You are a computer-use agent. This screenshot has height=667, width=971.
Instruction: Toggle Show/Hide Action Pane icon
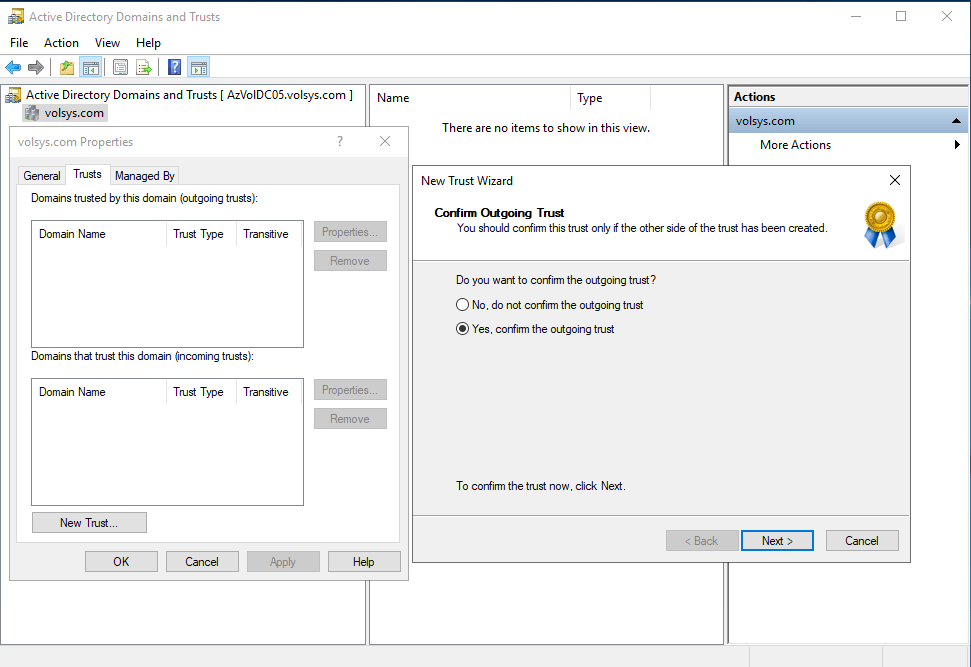pyautogui.click(x=198, y=68)
